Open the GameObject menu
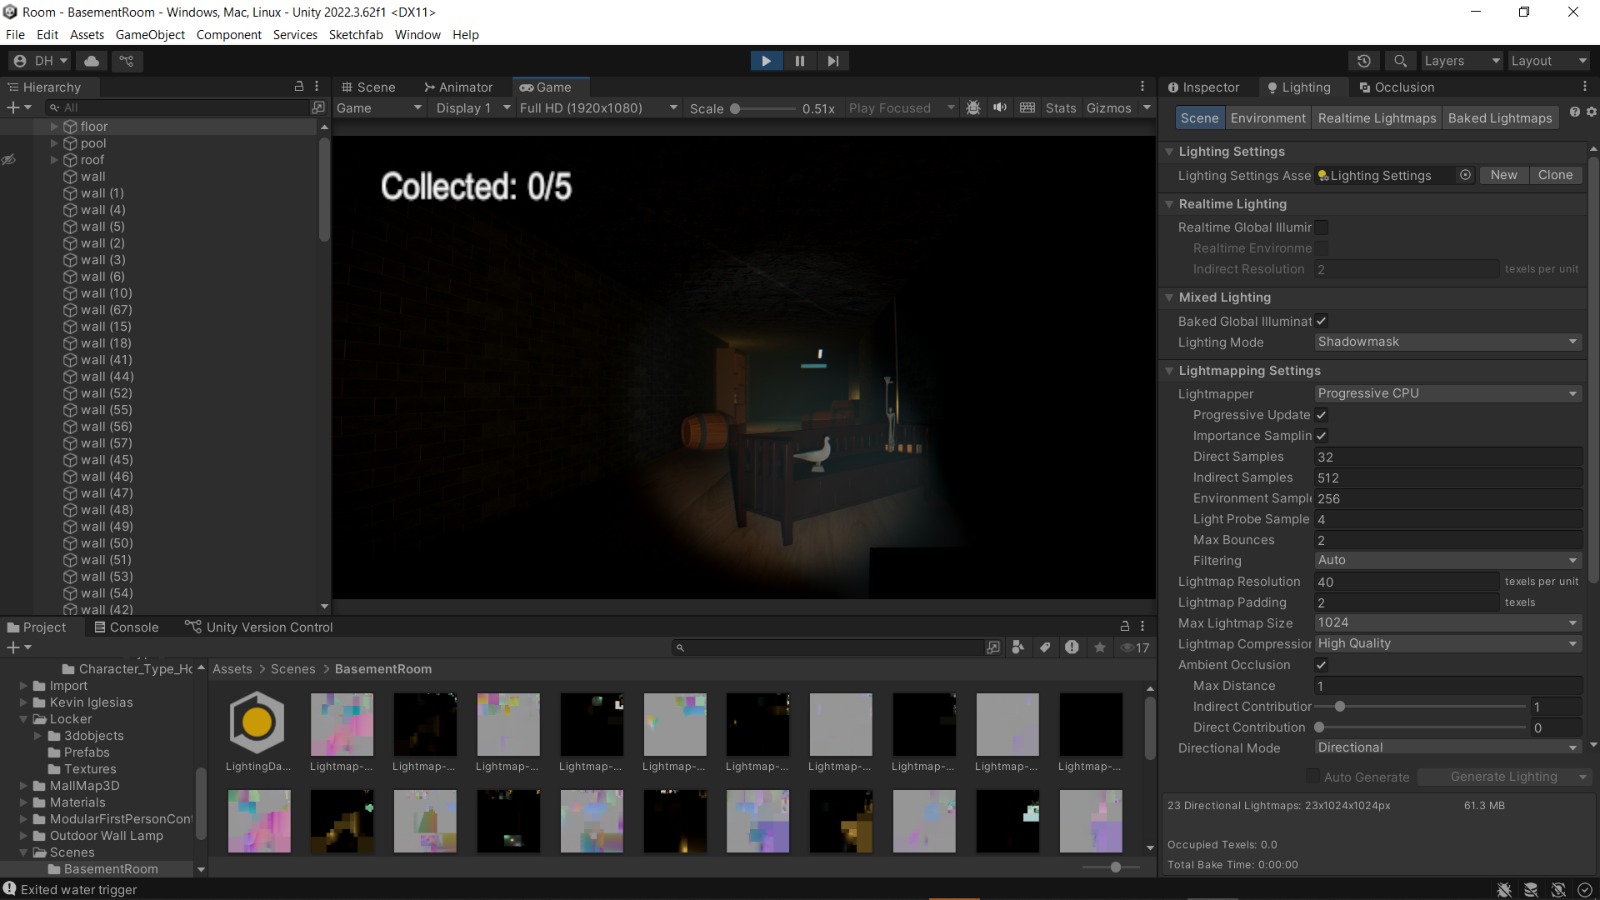The width and height of the screenshot is (1600, 900). [x=150, y=35]
